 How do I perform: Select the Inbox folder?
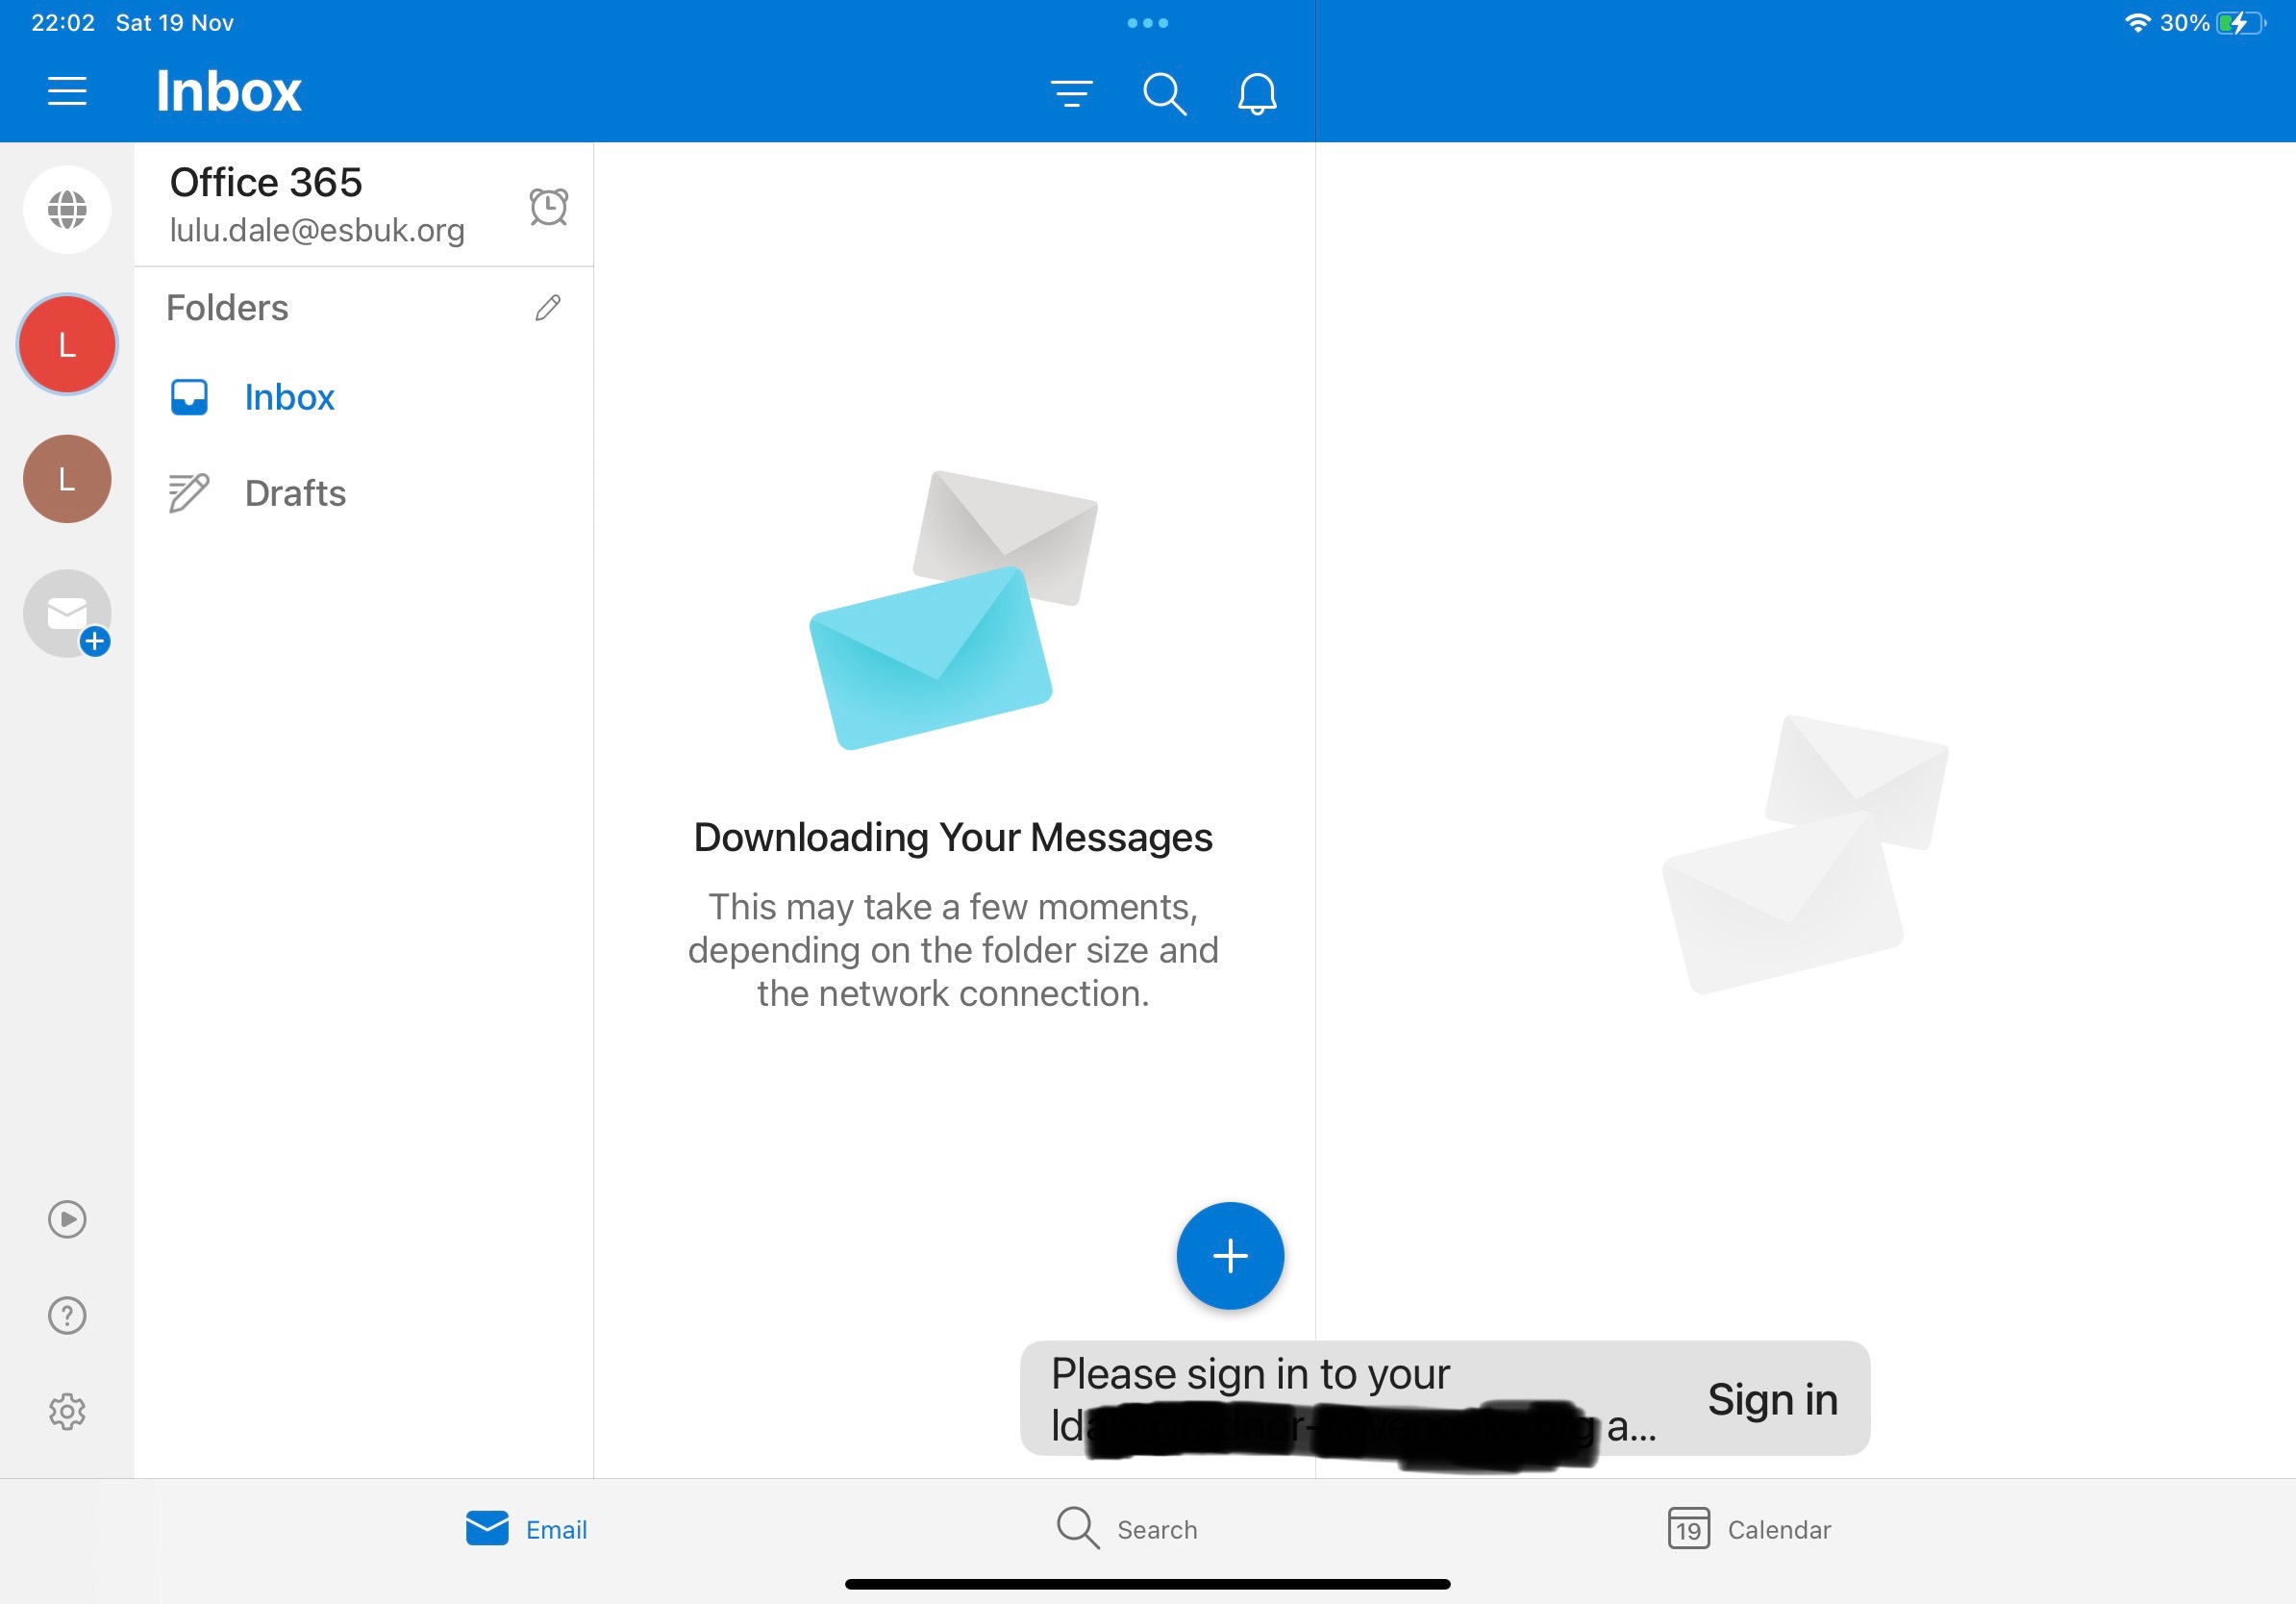(288, 398)
